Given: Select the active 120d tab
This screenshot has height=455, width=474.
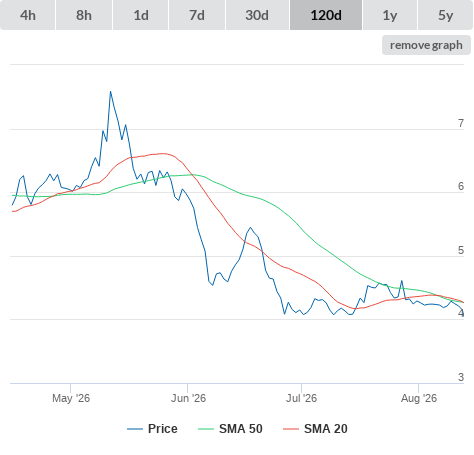Looking at the screenshot, I should click(x=326, y=15).
